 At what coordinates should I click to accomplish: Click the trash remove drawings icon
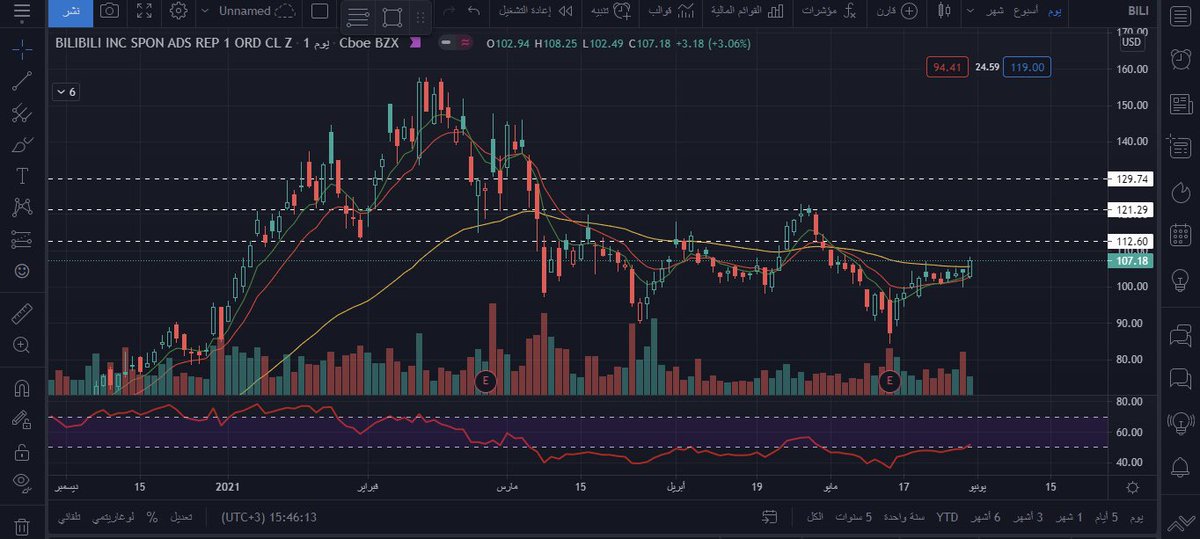(22, 525)
